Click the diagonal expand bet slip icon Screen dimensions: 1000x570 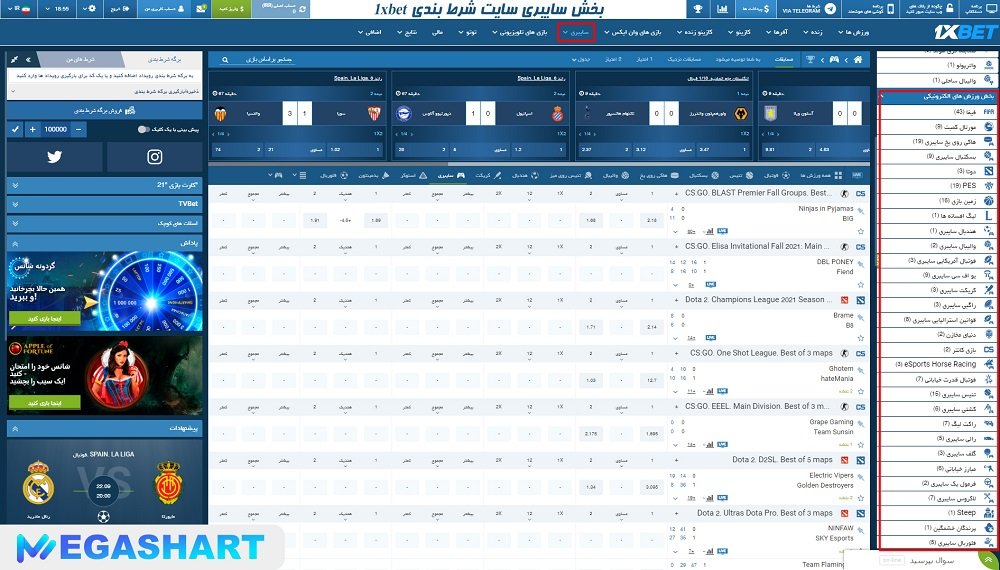(14, 59)
